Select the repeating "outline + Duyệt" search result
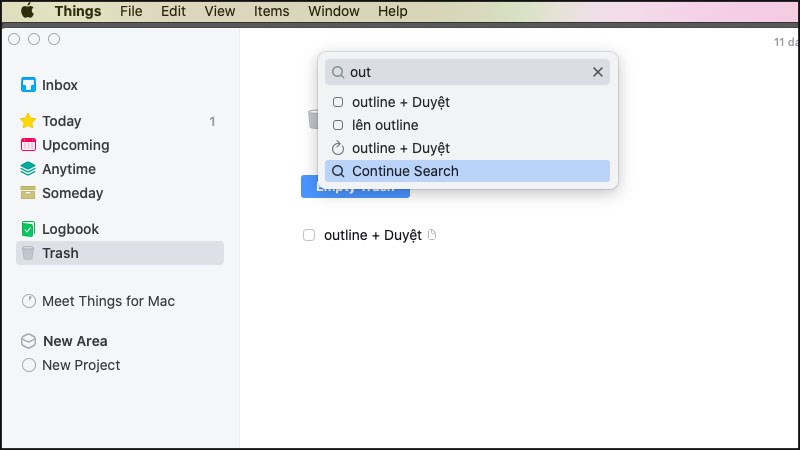 [x=400, y=148]
